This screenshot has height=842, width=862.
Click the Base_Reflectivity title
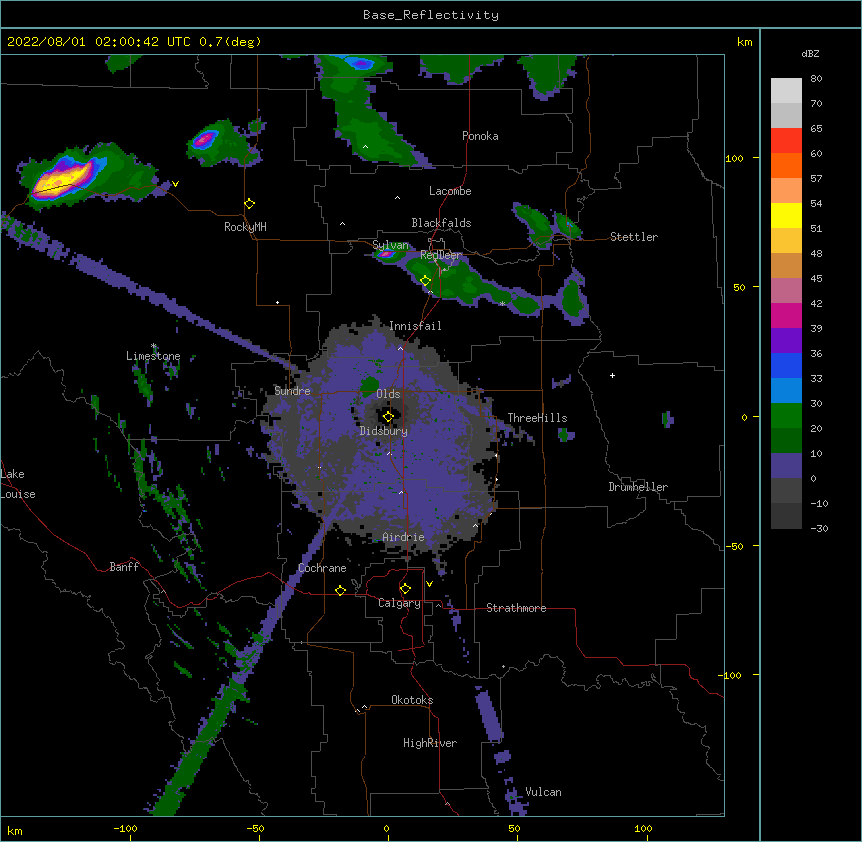[x=431, y=15]
